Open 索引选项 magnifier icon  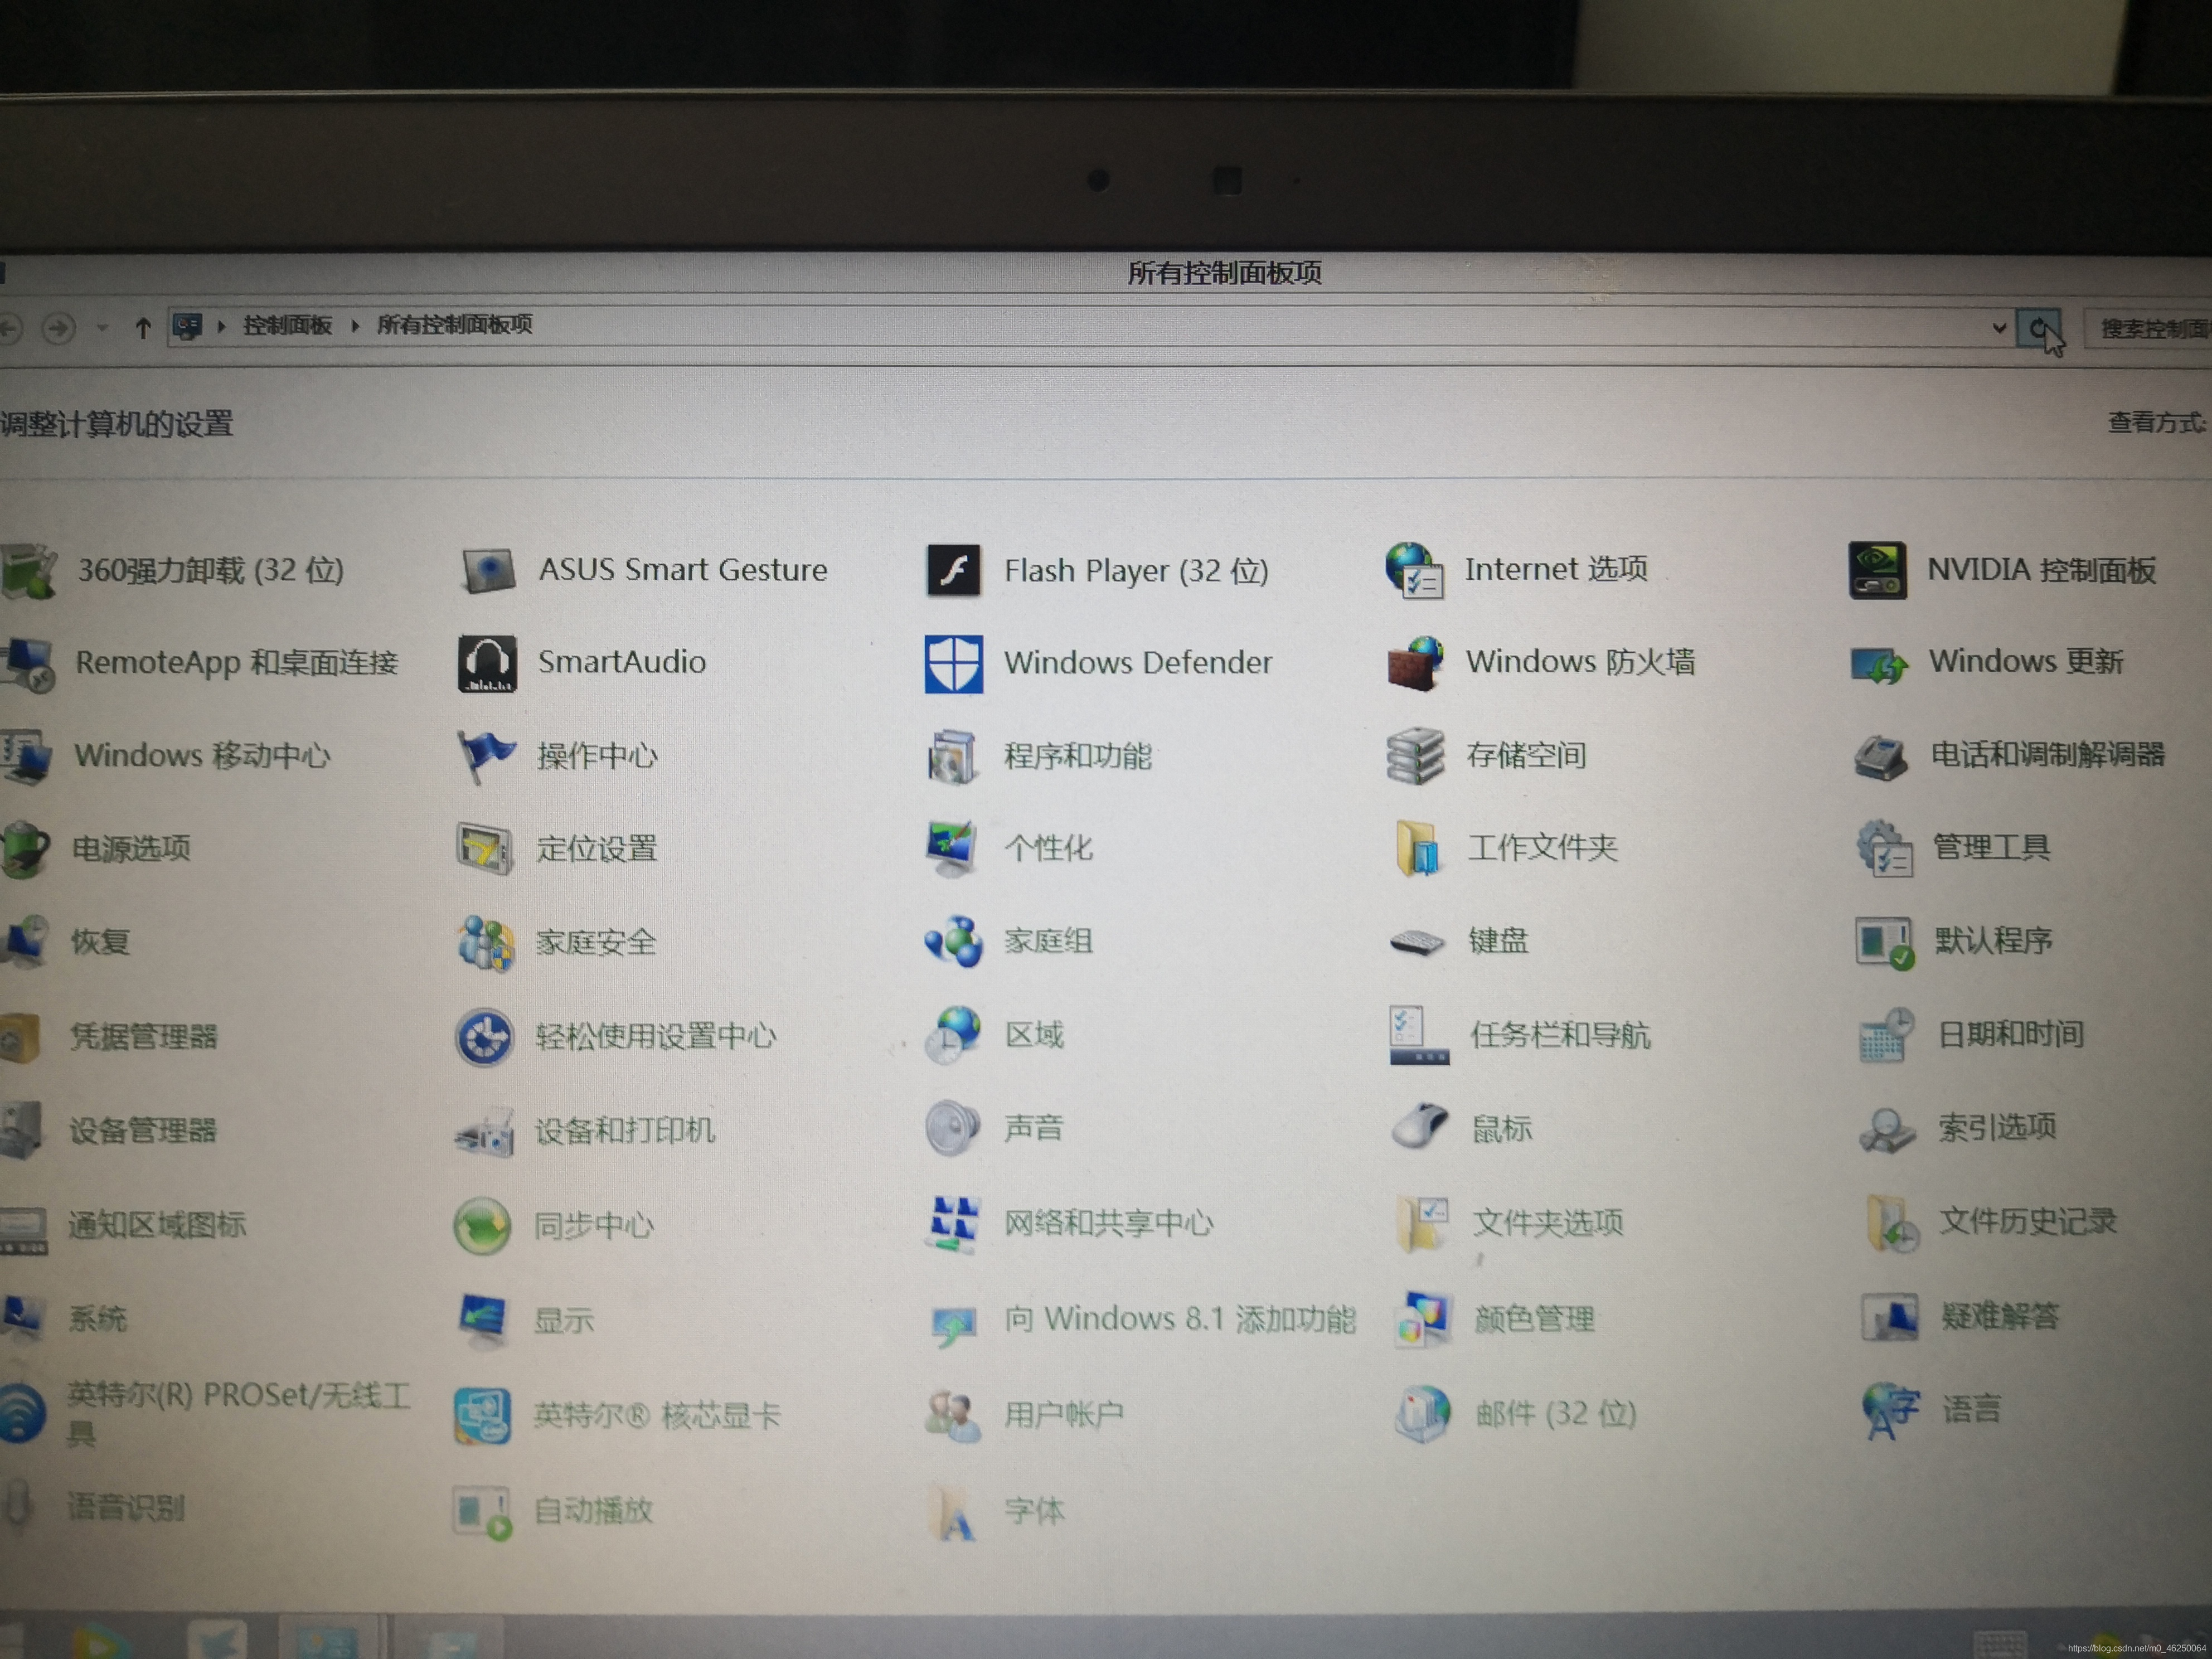1887,1130
